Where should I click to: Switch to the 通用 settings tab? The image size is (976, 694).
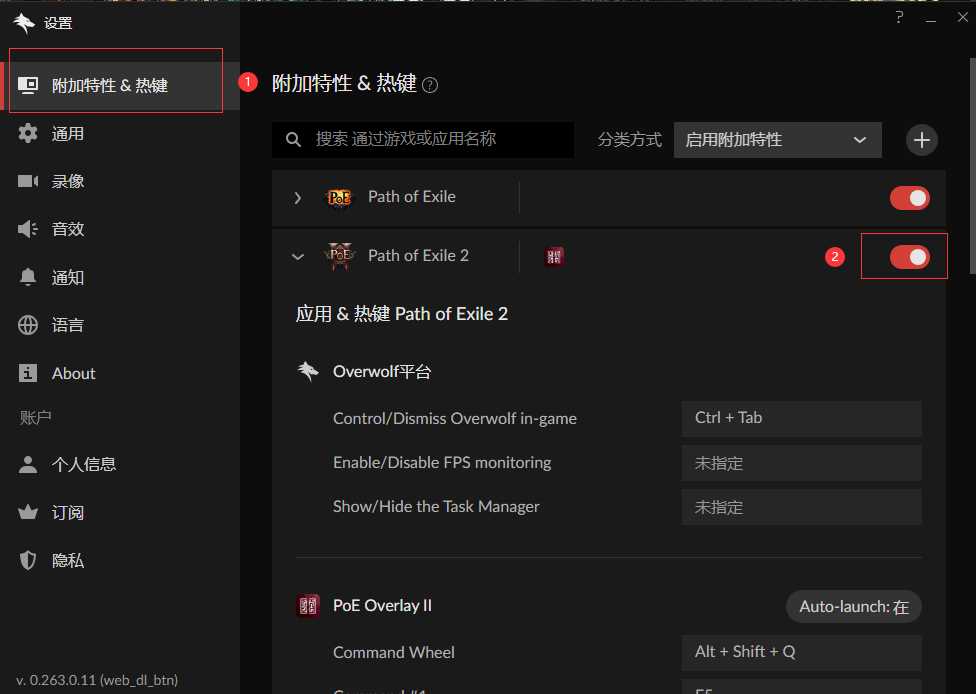[69, 133]
